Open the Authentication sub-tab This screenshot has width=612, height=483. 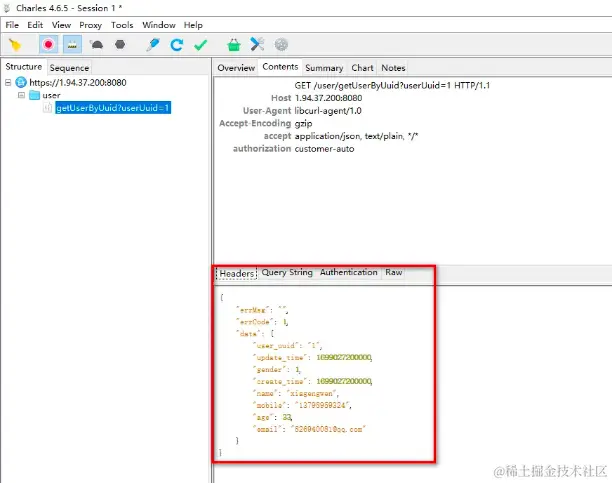click(x=349, y=273)
